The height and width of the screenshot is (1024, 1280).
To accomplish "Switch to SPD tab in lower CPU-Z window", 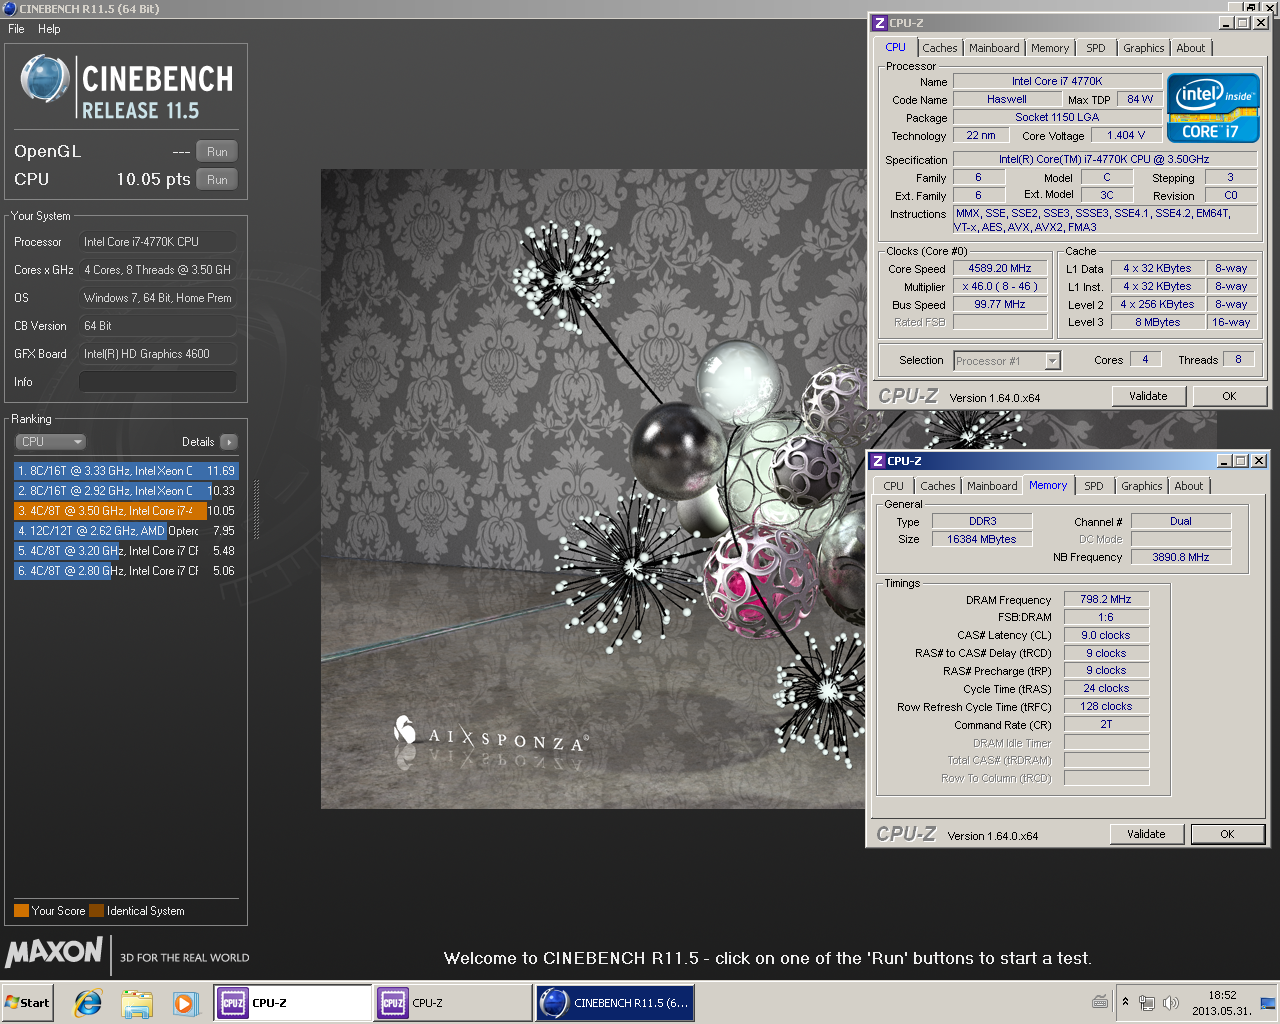I will click(1094, 486).
